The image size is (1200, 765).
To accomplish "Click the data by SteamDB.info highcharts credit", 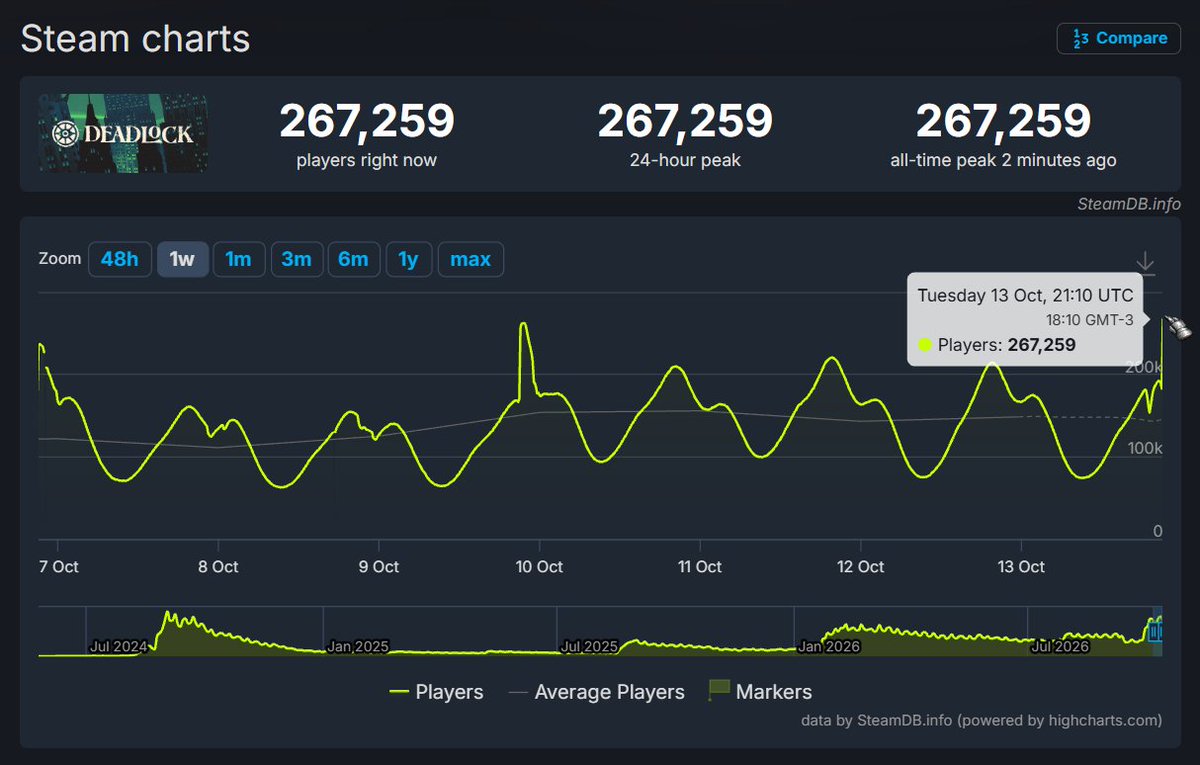I will pos(982,720).
